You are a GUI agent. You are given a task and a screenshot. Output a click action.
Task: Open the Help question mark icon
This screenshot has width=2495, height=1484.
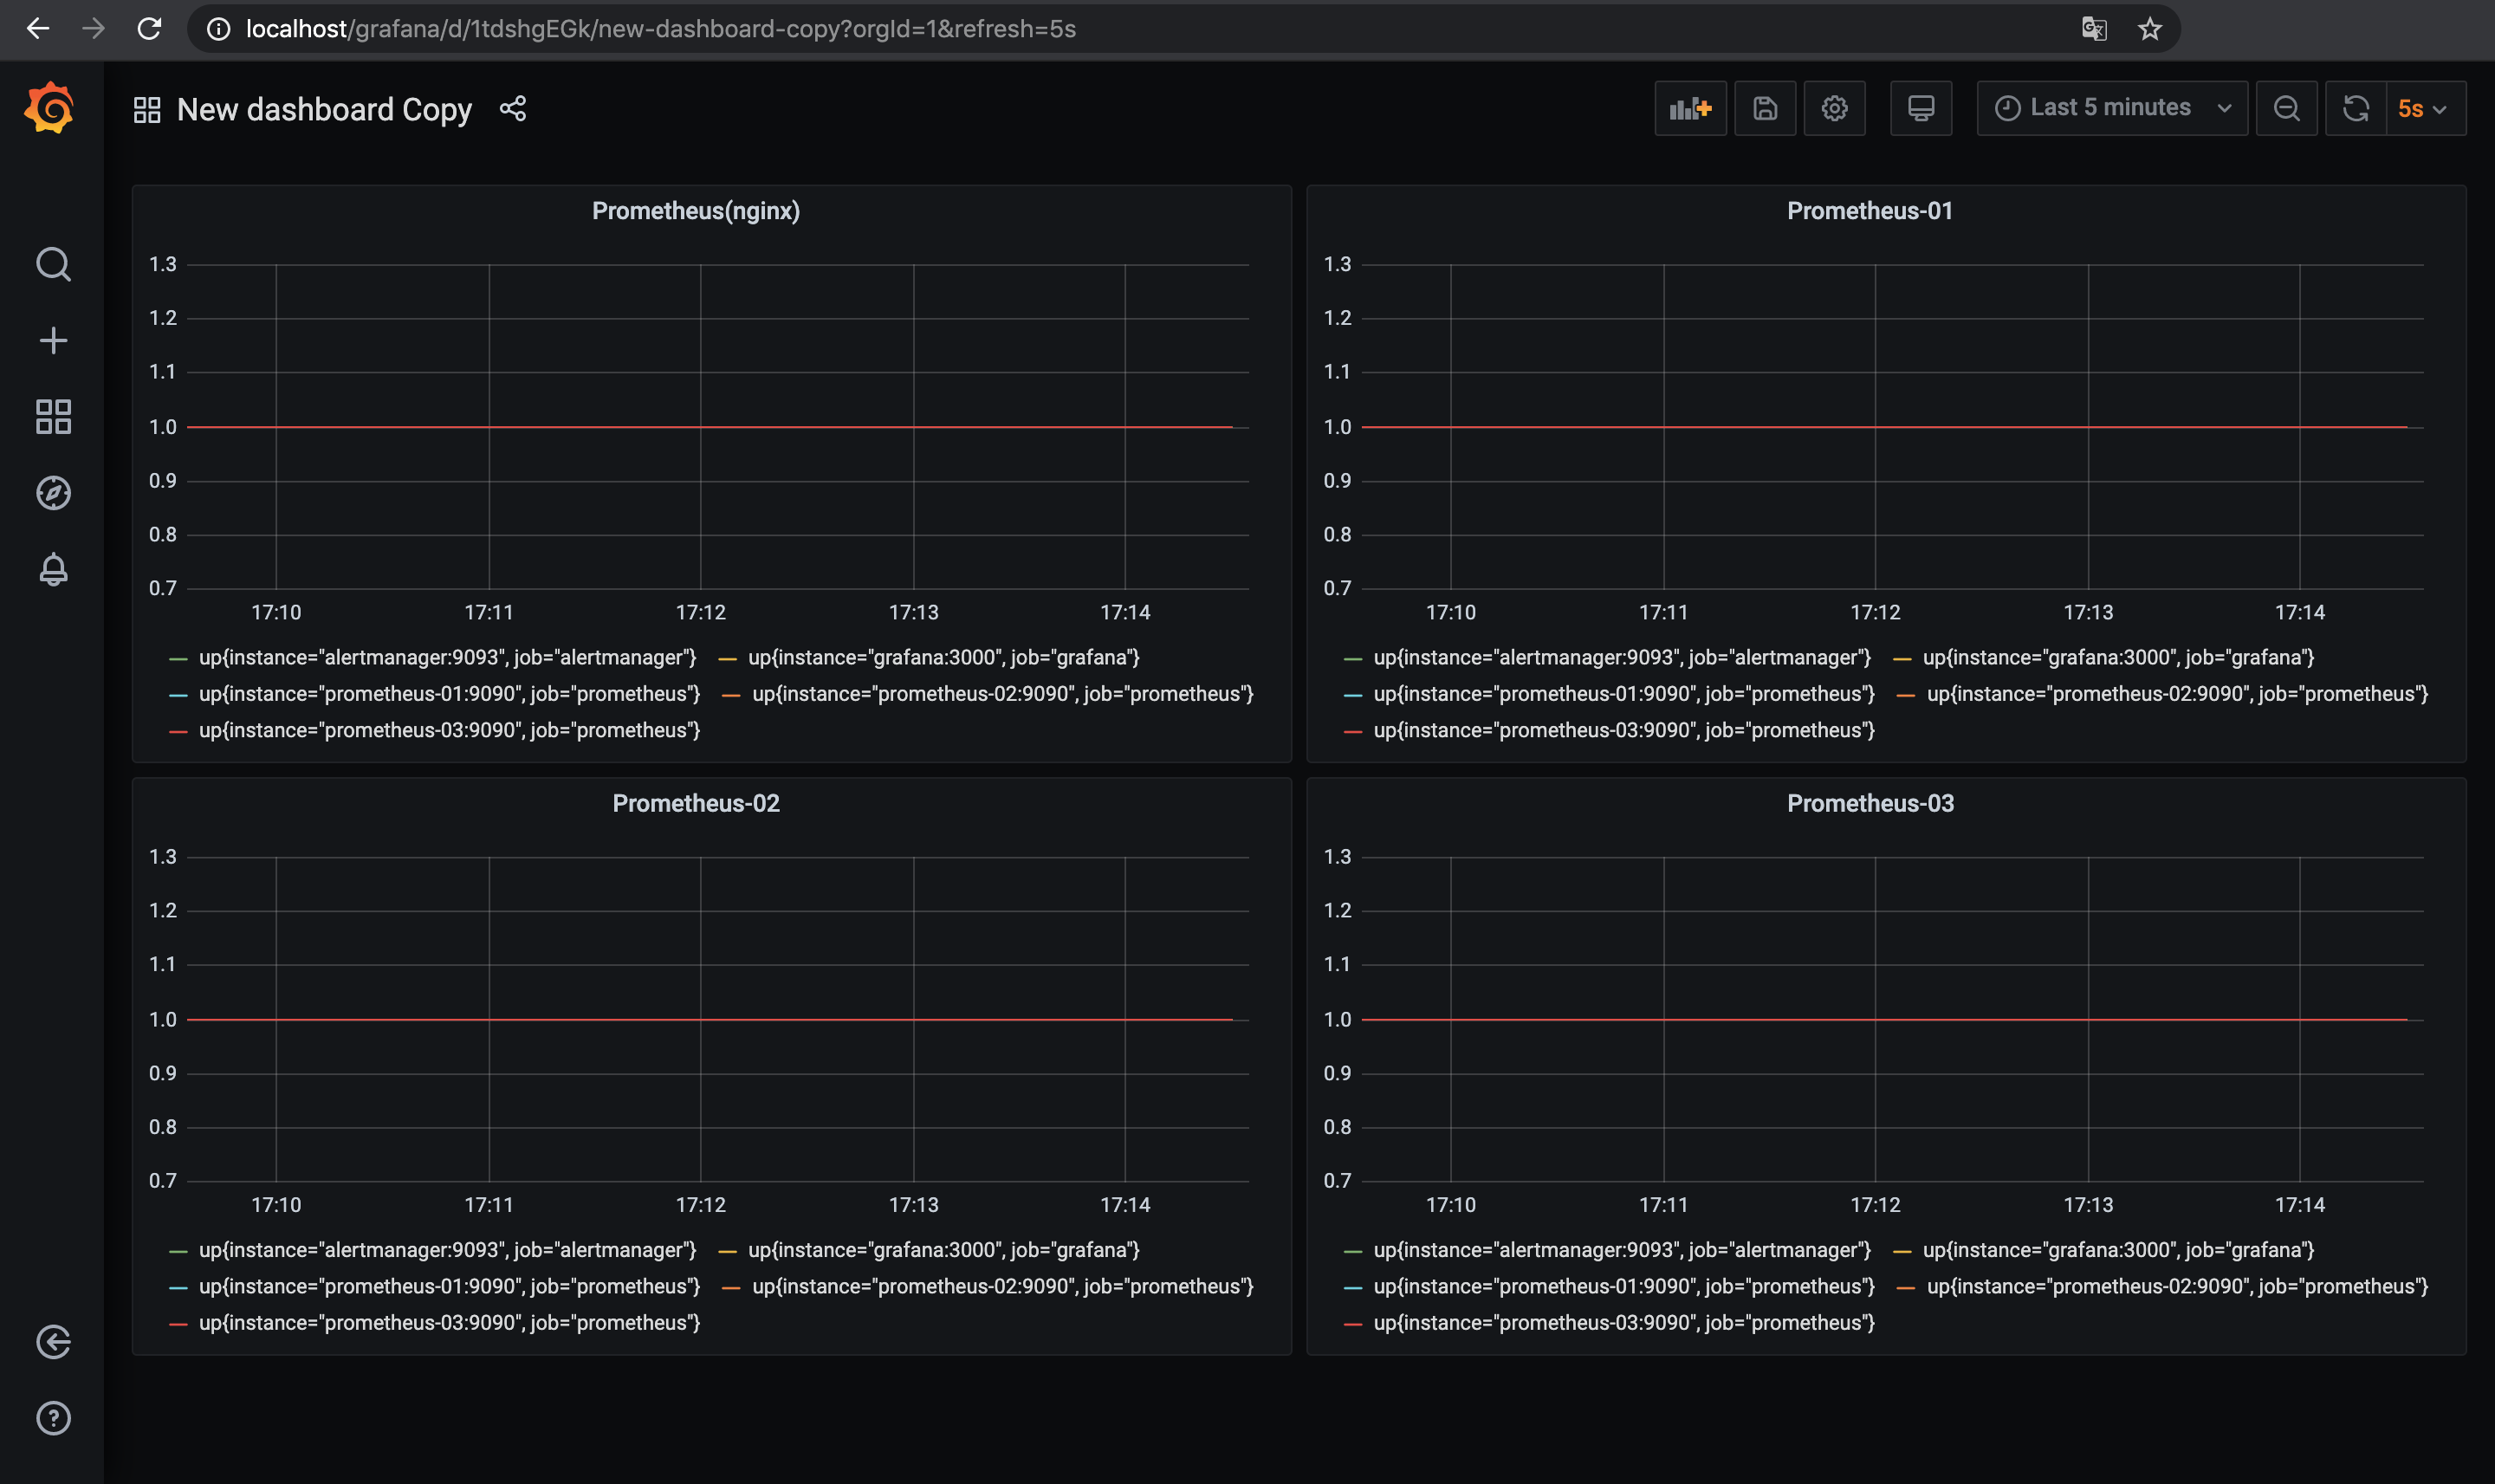pos(53,1418)
